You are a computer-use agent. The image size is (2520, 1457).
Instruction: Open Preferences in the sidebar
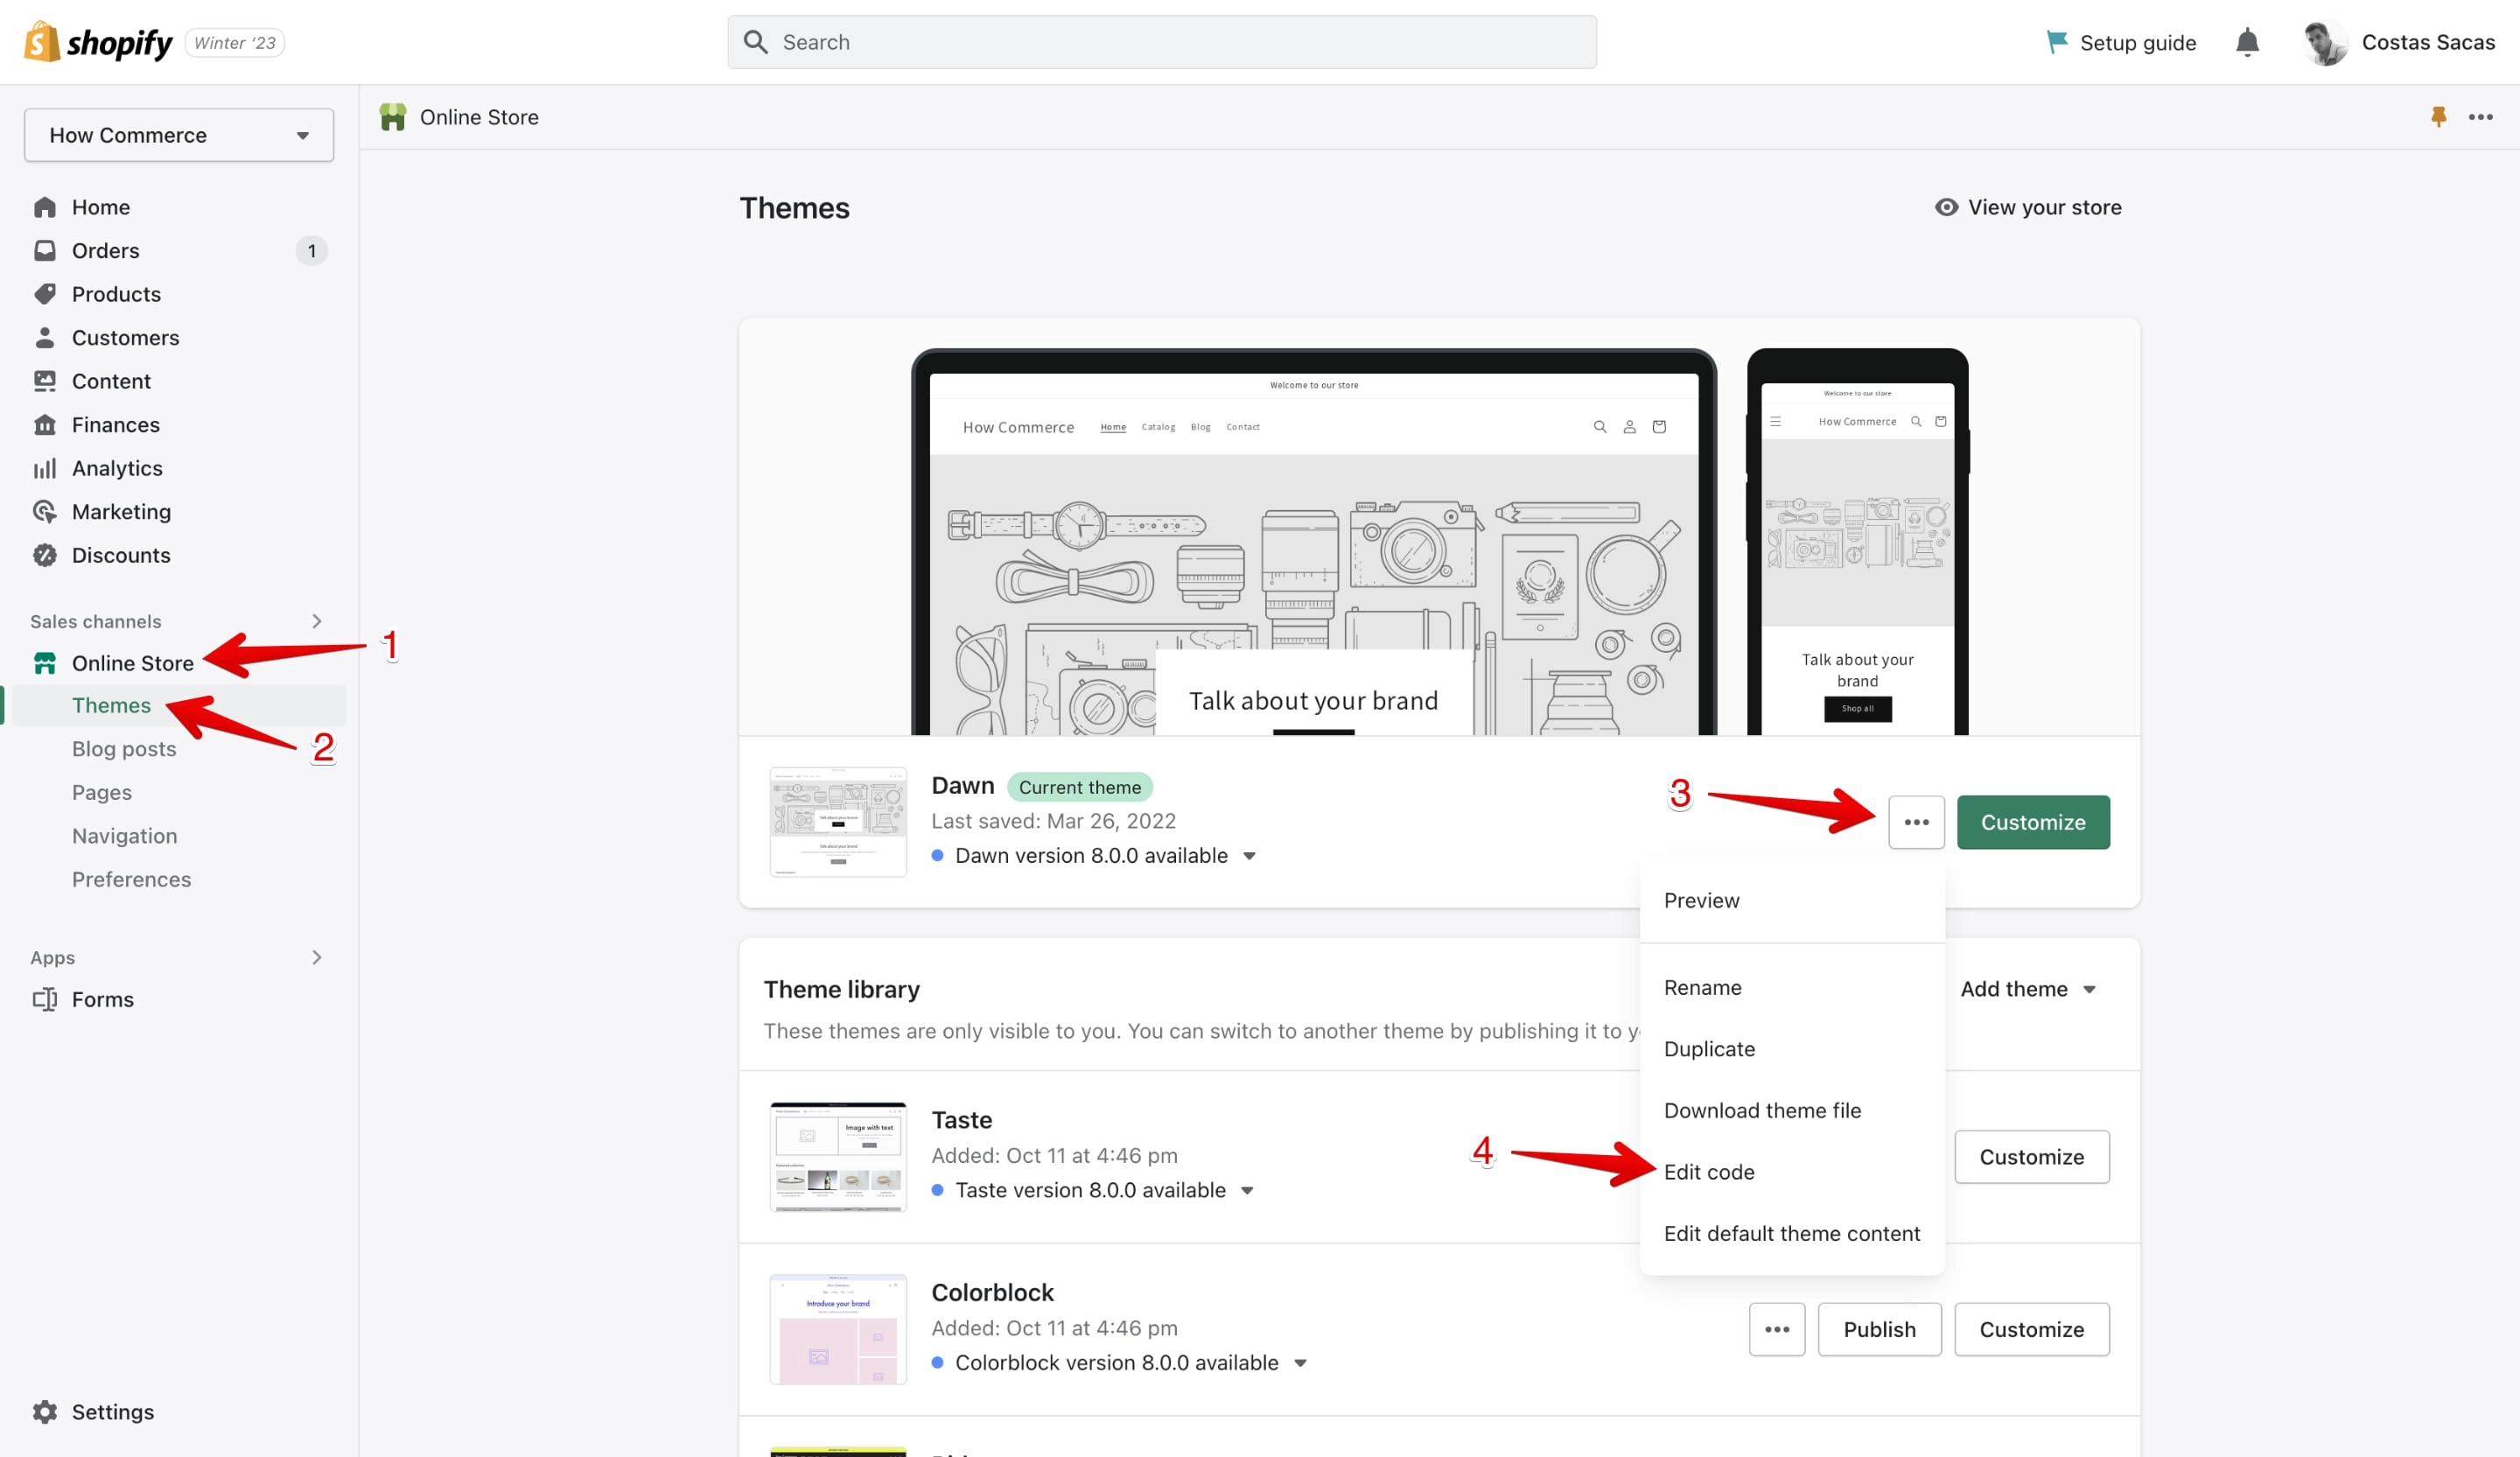tap(131, 879)
